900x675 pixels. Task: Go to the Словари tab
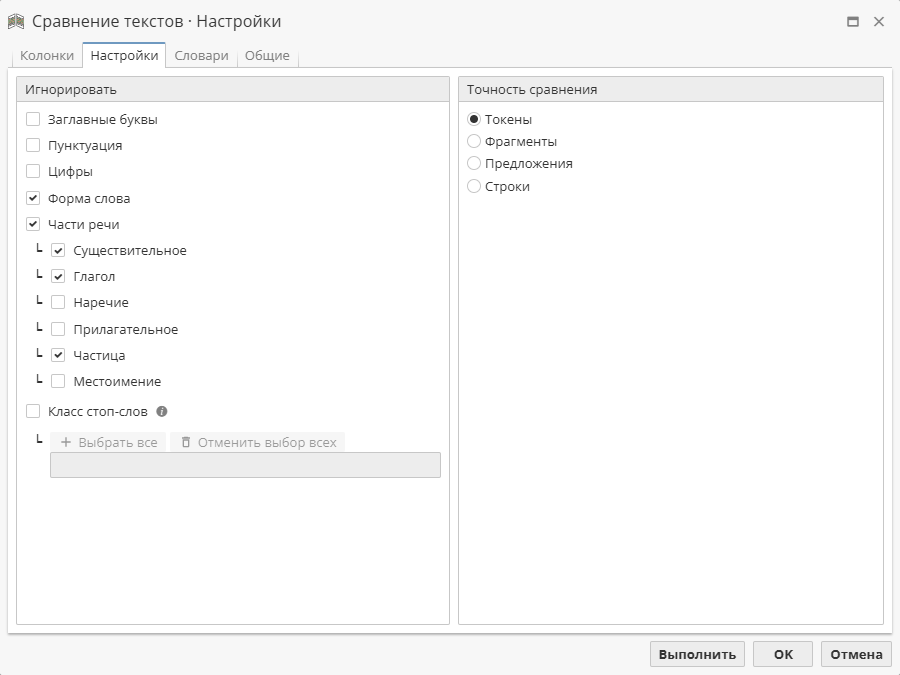tap(201, 56)
